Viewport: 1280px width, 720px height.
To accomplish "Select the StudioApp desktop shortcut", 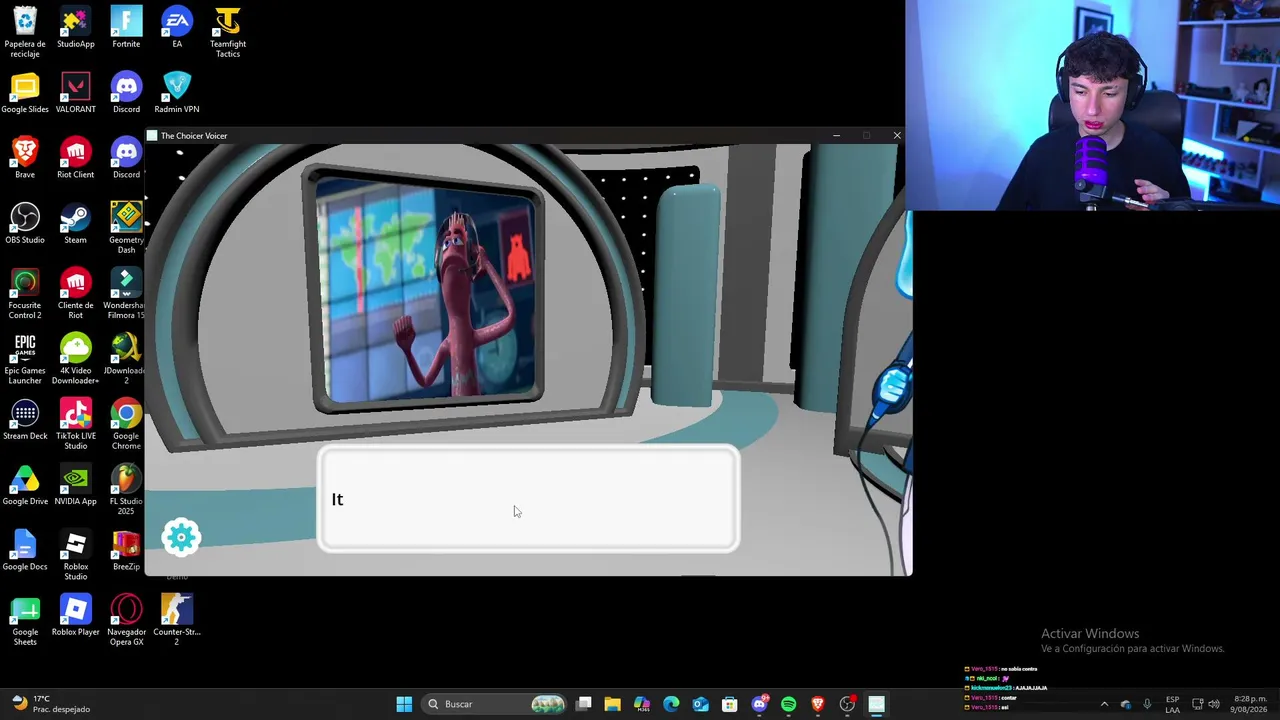I will [76, 28].
